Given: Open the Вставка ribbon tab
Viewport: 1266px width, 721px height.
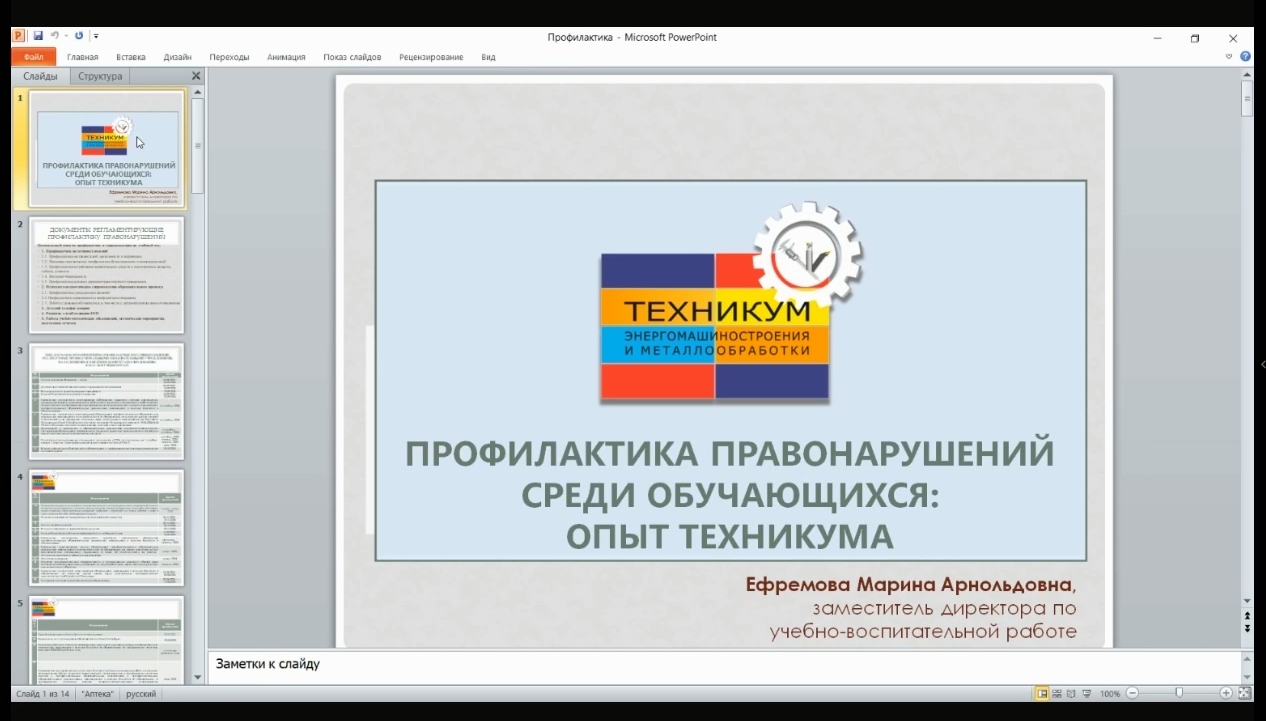Looking at the screenshot, I should pos(131,57).
